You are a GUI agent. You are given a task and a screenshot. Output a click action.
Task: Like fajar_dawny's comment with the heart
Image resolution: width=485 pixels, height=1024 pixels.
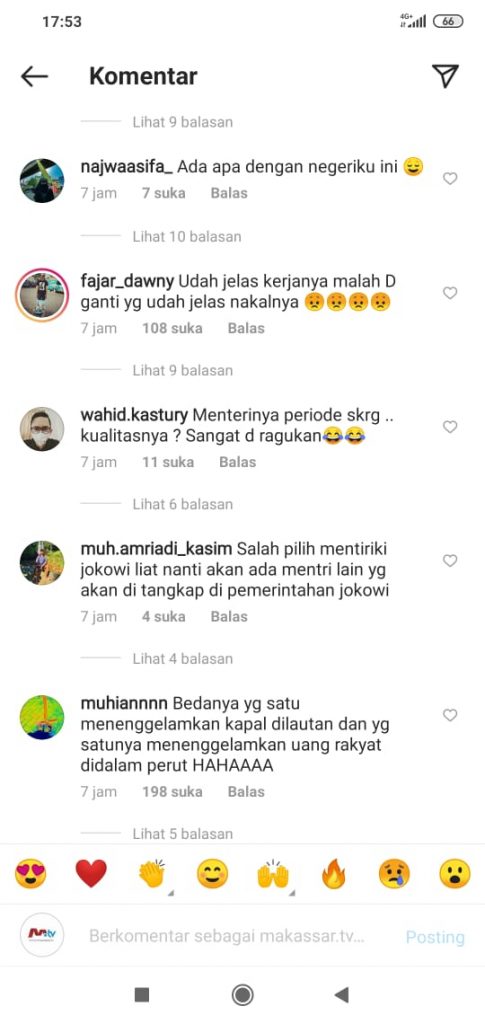coord(450,293)
